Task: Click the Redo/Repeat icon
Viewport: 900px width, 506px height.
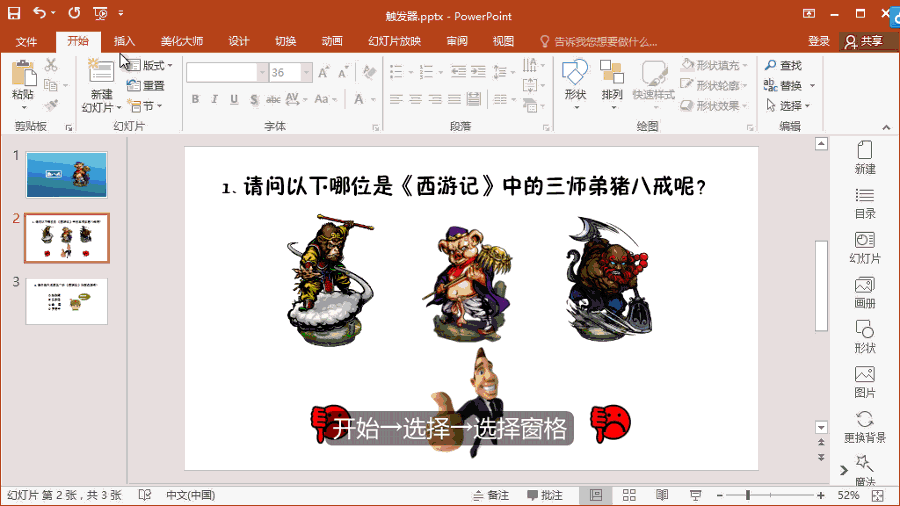Action: [x=75, y=13]
